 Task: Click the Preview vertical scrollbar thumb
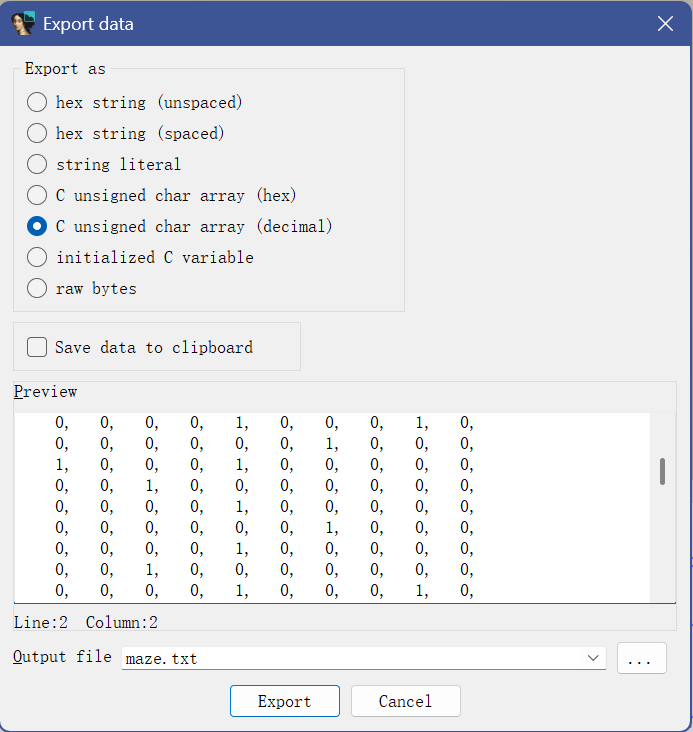tap(662, 471)
